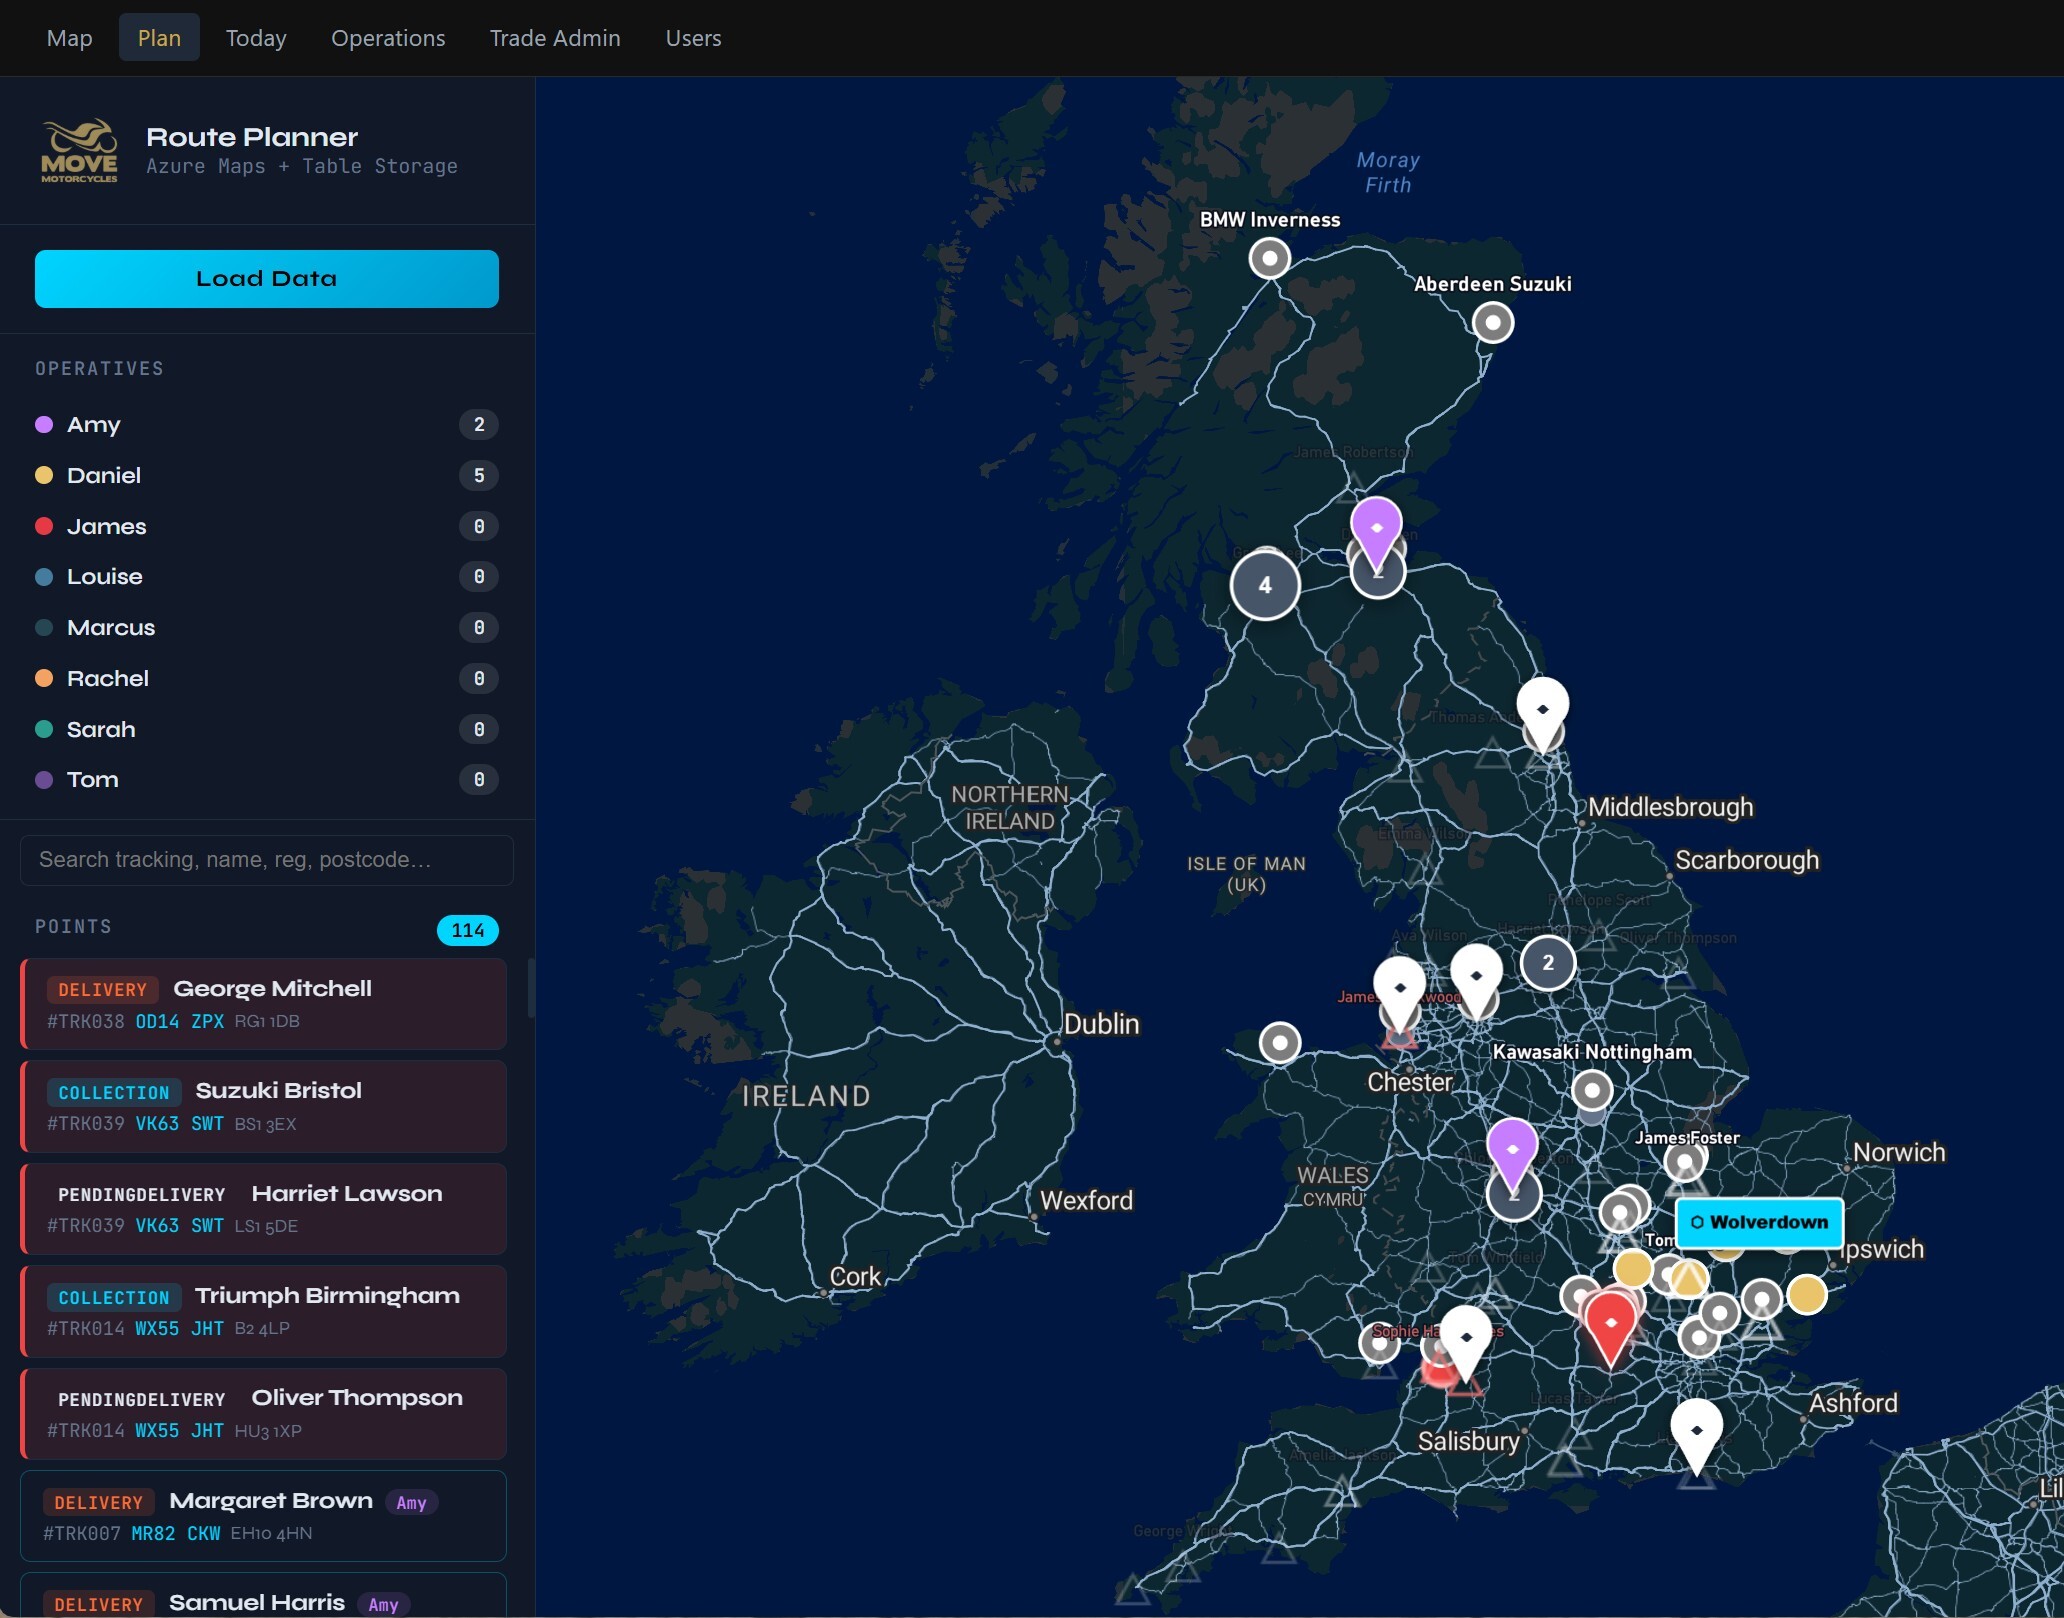Image resolution: width=2064 pixels, height=1618 pixels.
Task: Click Rachel's orange color dot
Action: click(x=44, y=679)
